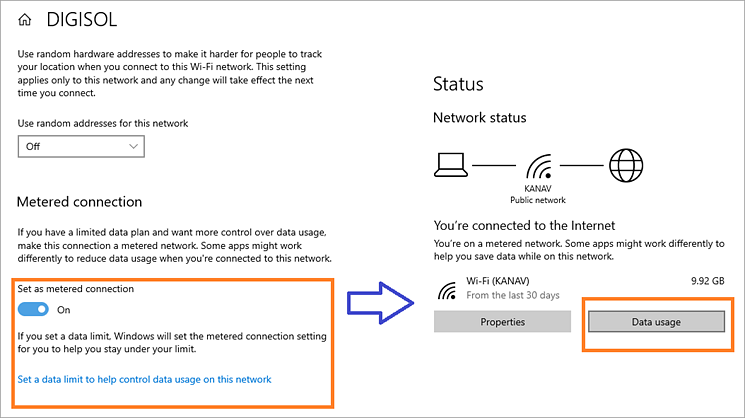Click the Status heading
The height and width of the screenshot is (418, 745).
[458, 84]
